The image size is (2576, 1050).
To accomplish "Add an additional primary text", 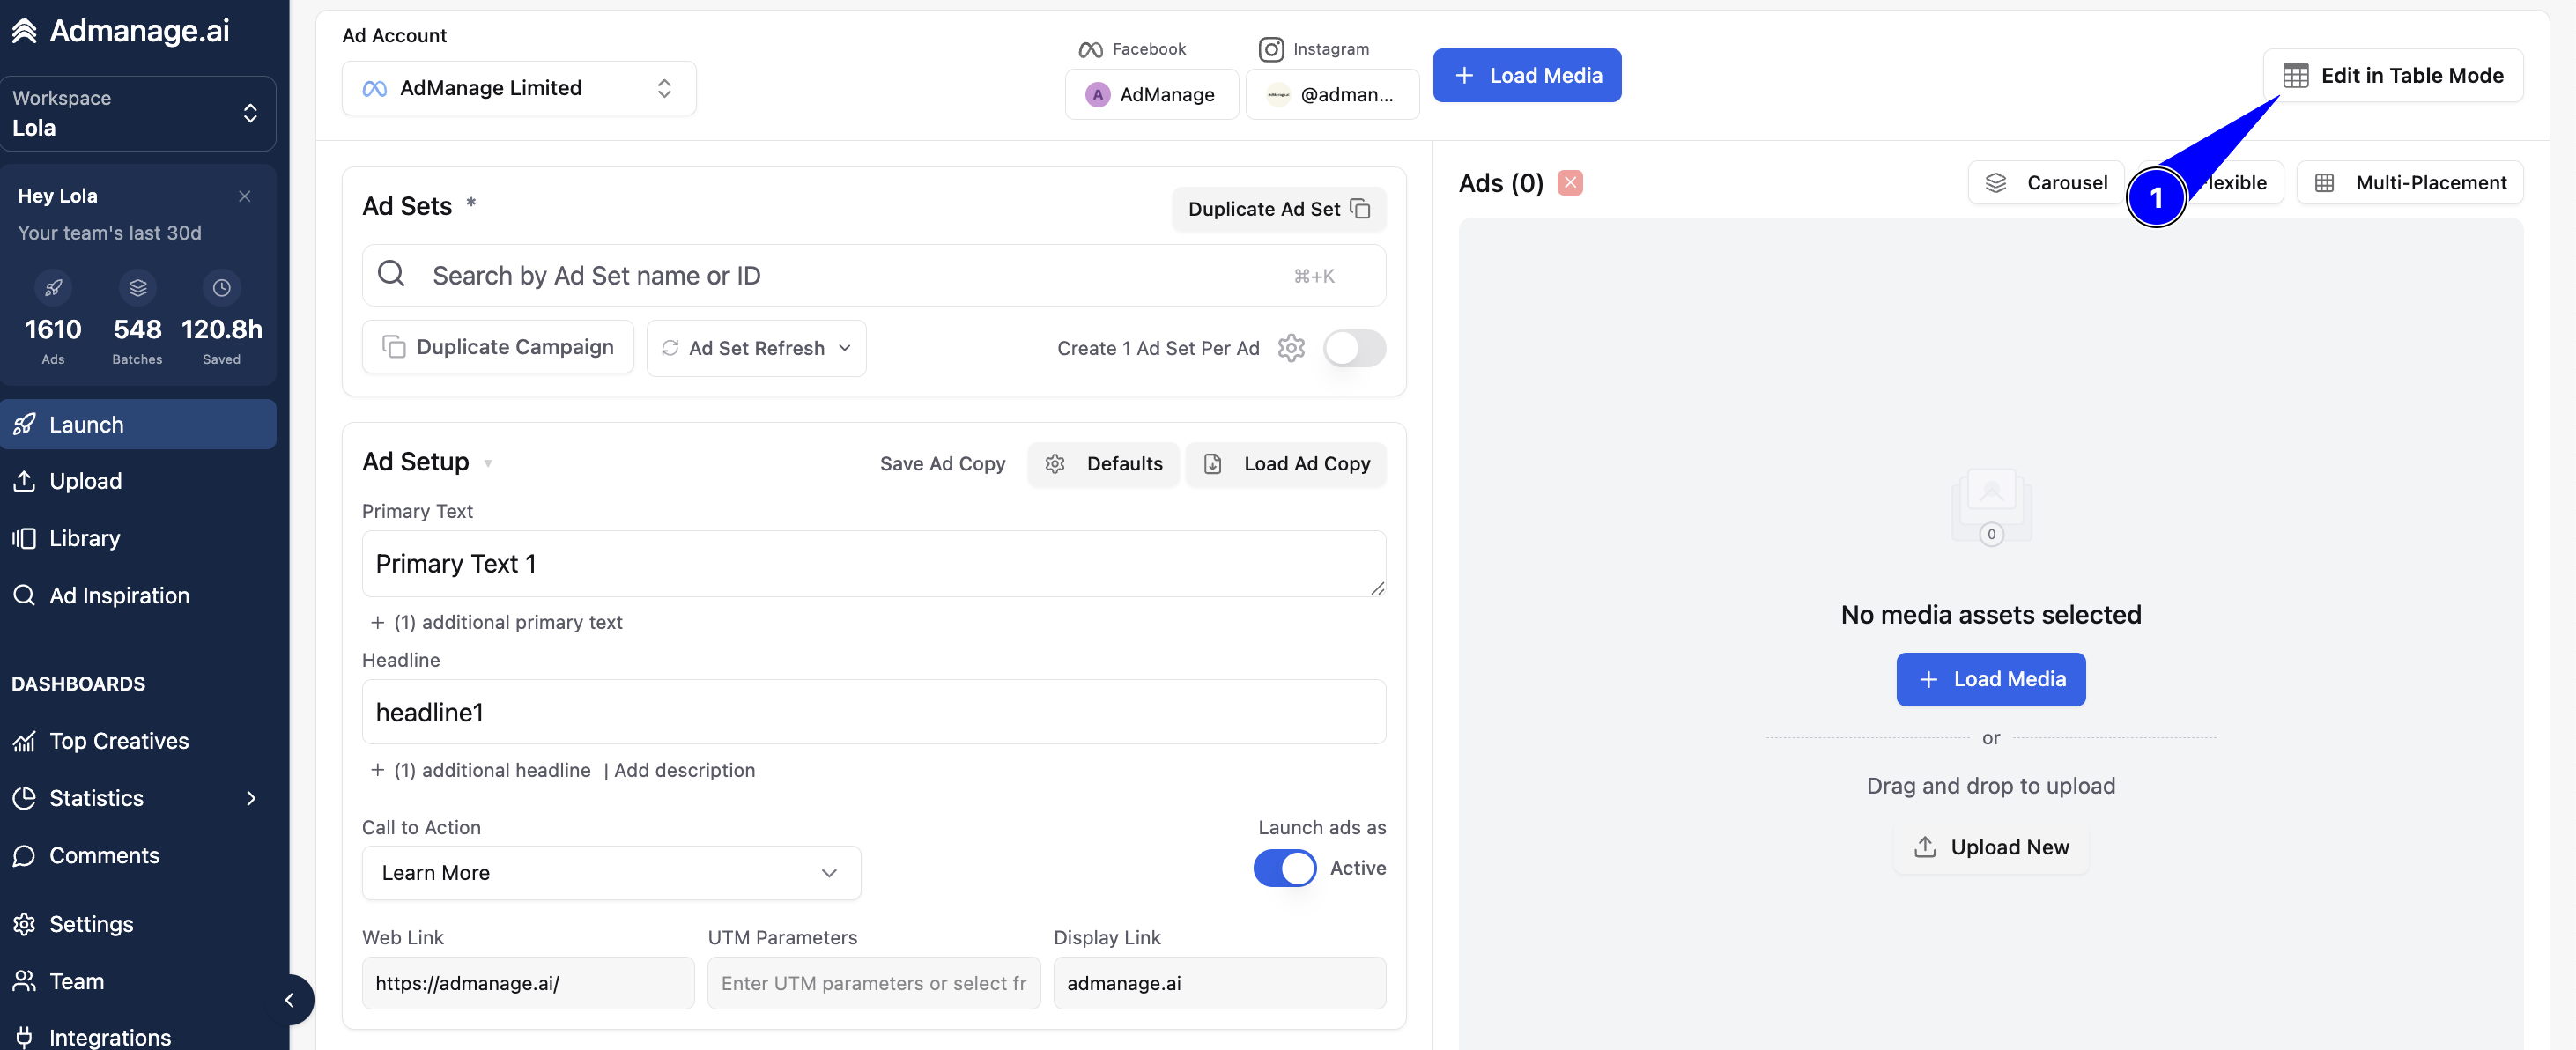I will (497, 622).
